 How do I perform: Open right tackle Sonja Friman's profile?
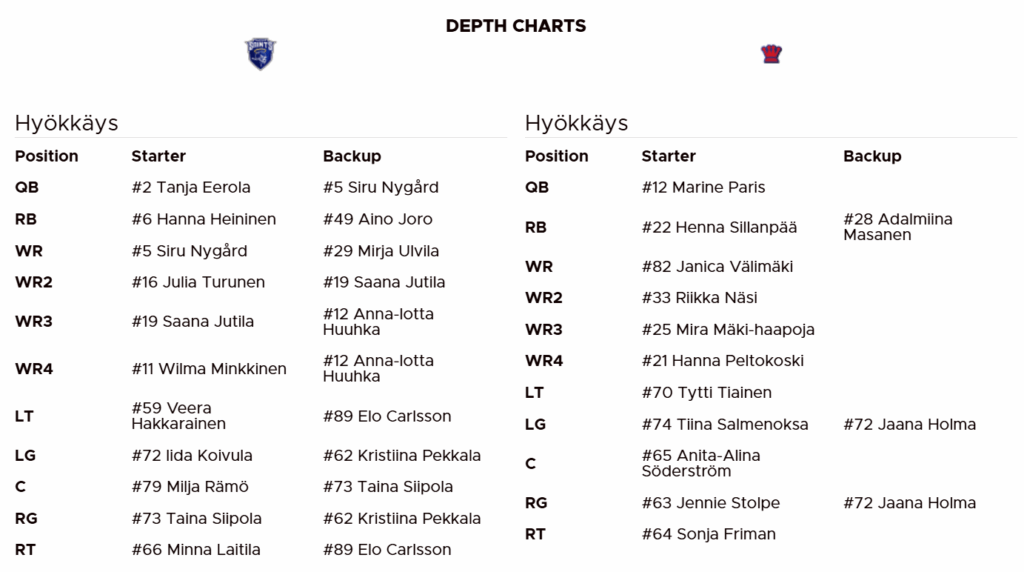click(708, 534)
